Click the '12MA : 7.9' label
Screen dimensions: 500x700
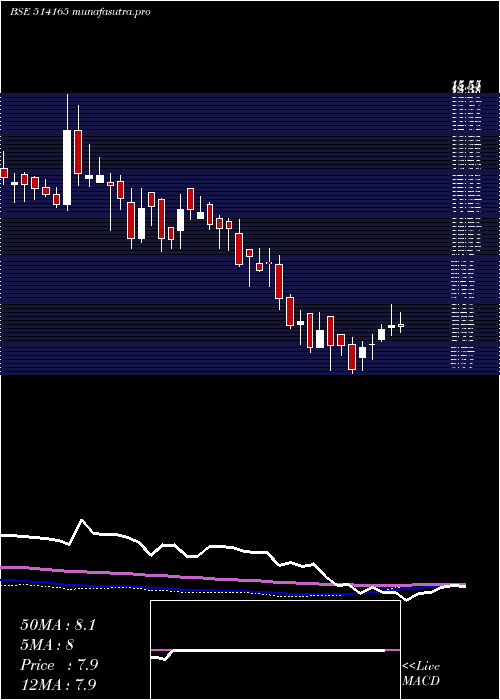pyautogui.click(x=58, y=684)
